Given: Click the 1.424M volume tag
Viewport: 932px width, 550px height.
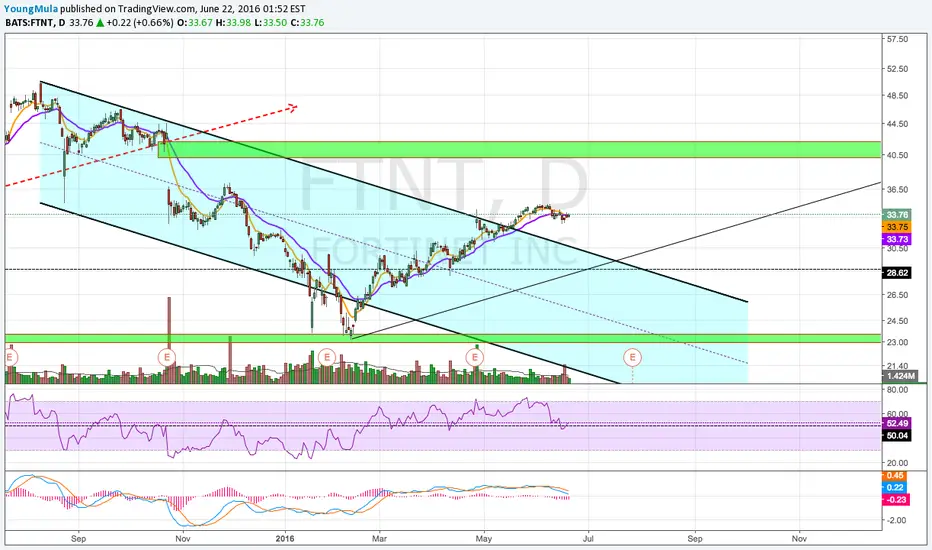Looking at the screenshot, I should 900,376.
